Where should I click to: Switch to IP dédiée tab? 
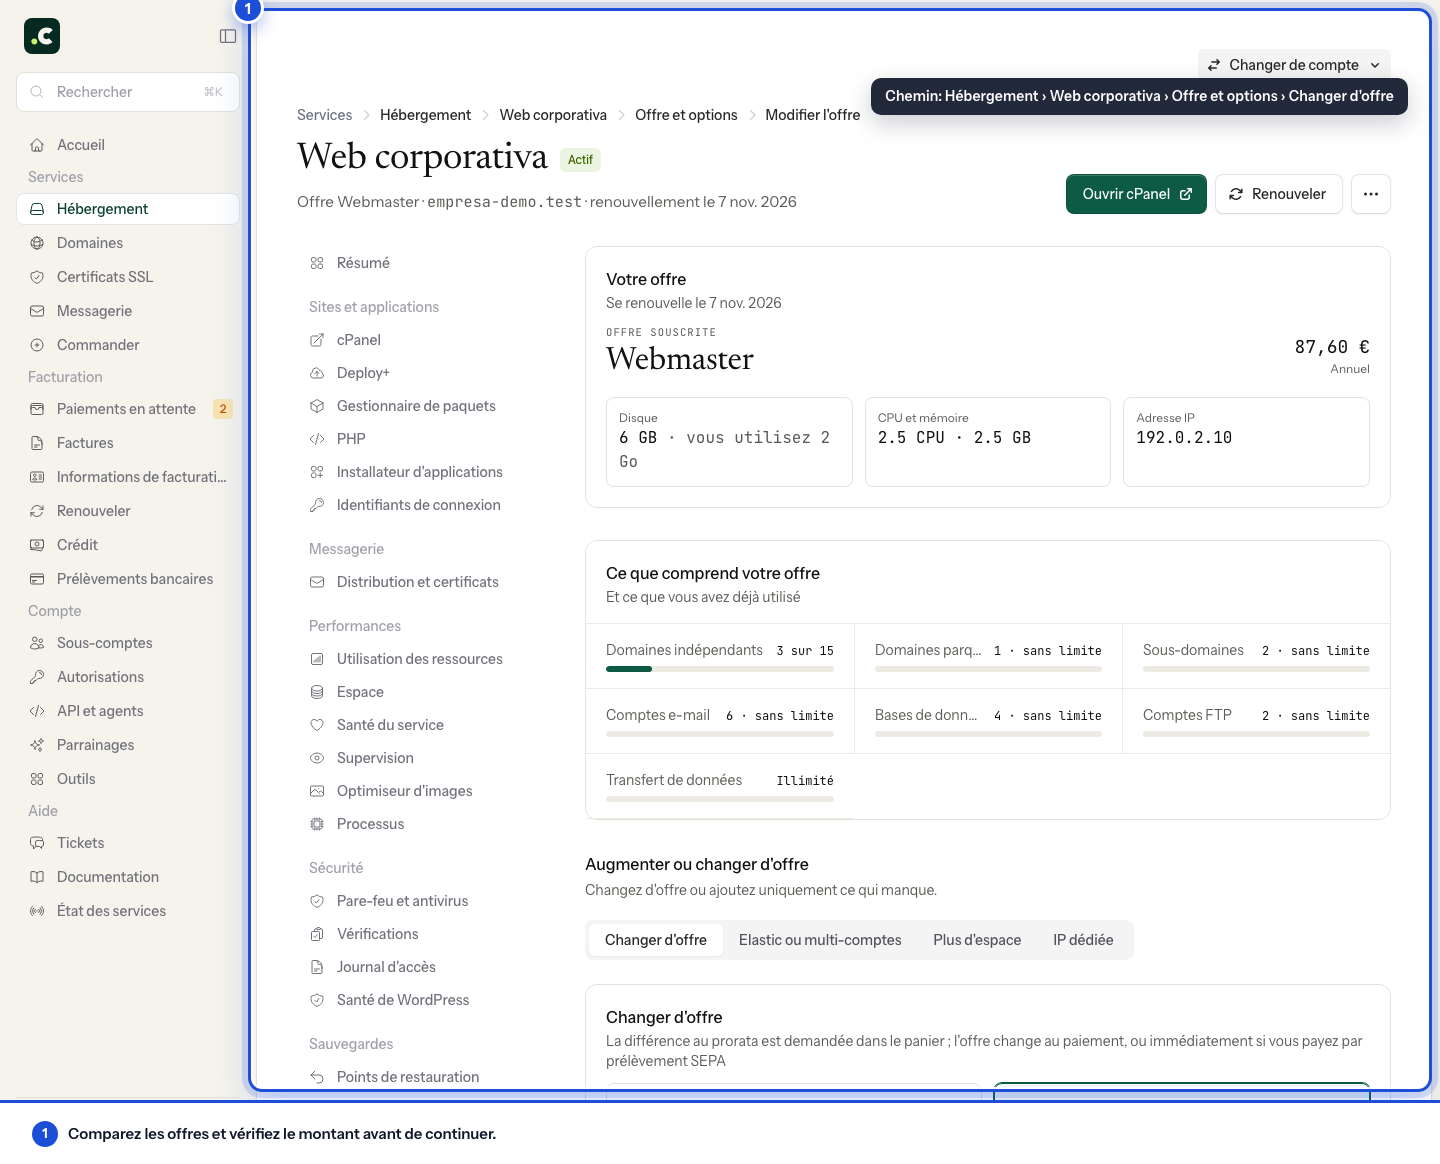pos(1083,940)
